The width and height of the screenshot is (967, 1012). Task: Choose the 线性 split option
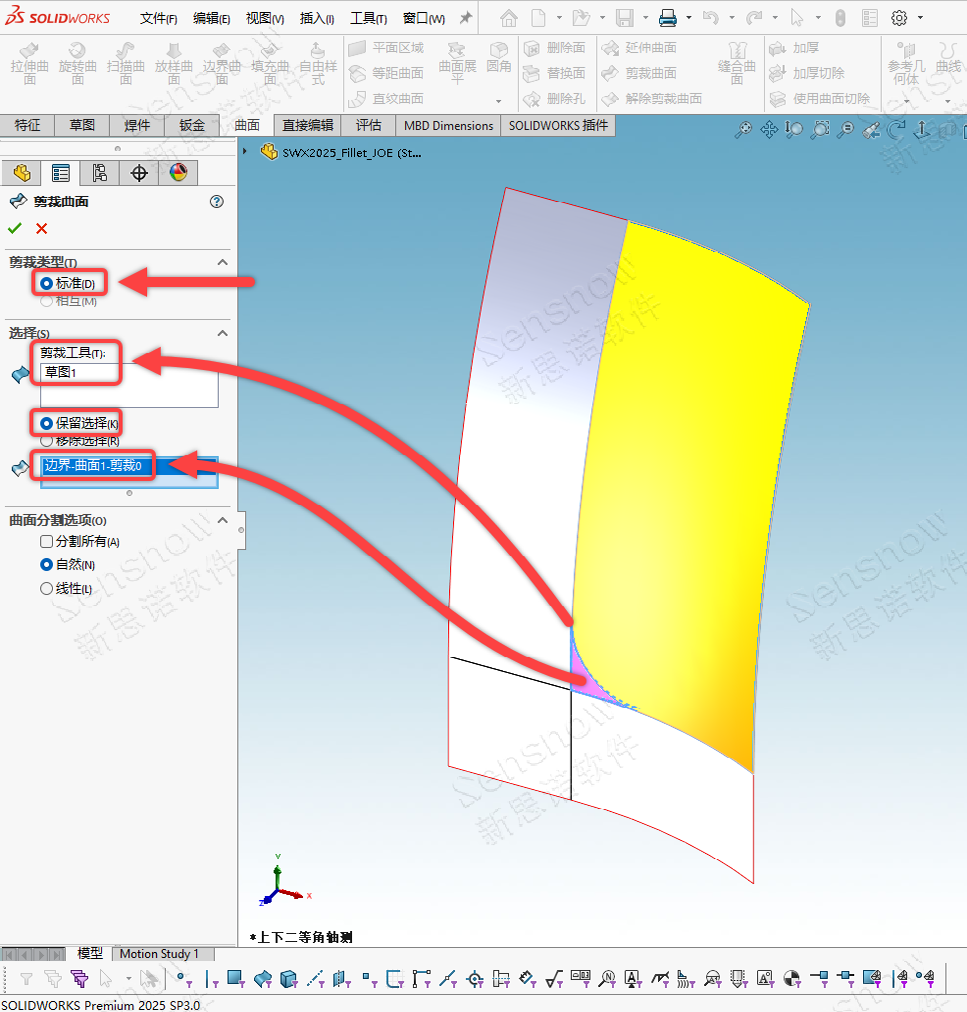click(46, 589)
